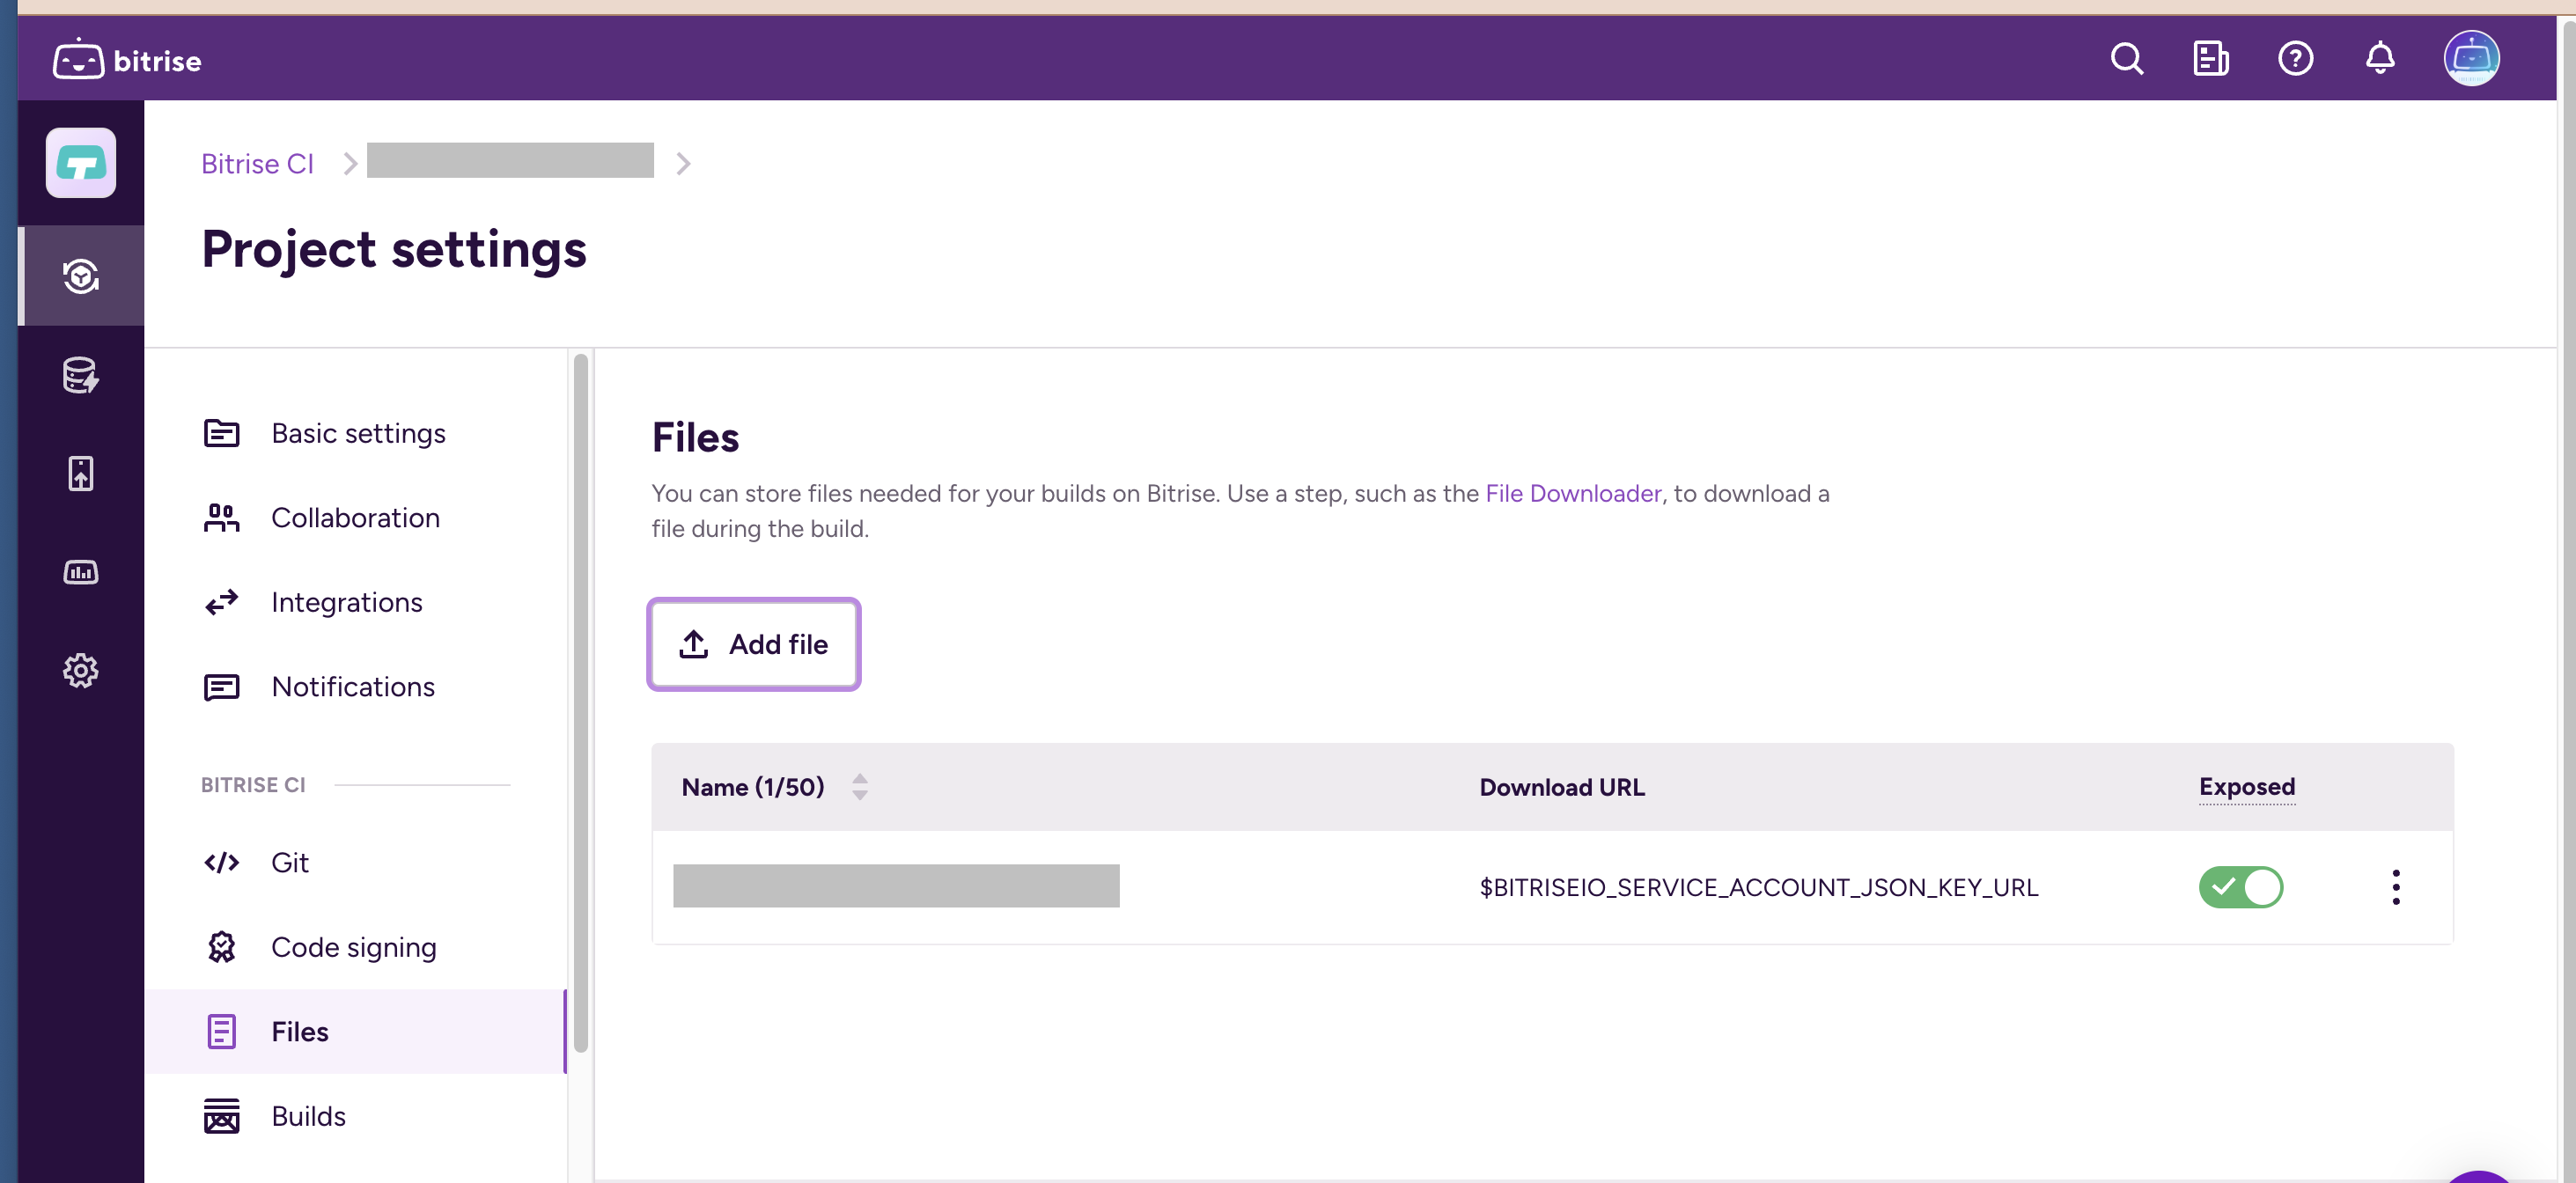This screenshot has width=2576, height=1183.
Task: Select Code signing in settings menu
Action: coord(353,947)
